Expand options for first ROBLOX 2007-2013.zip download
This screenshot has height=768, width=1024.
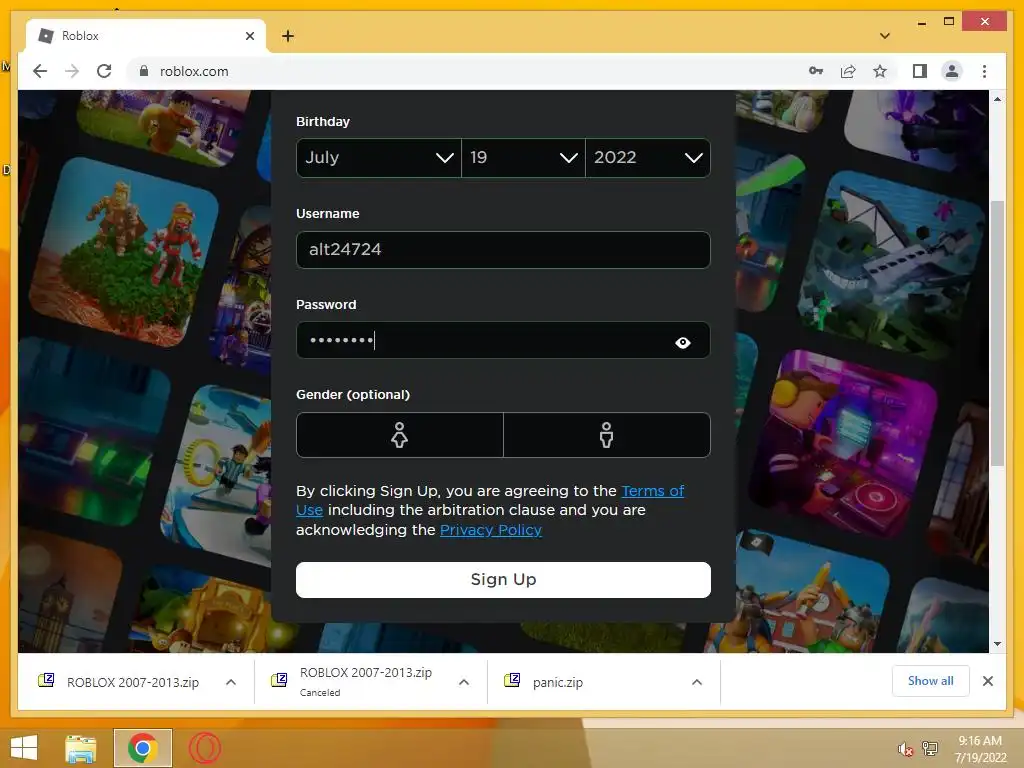coord(231,682)
